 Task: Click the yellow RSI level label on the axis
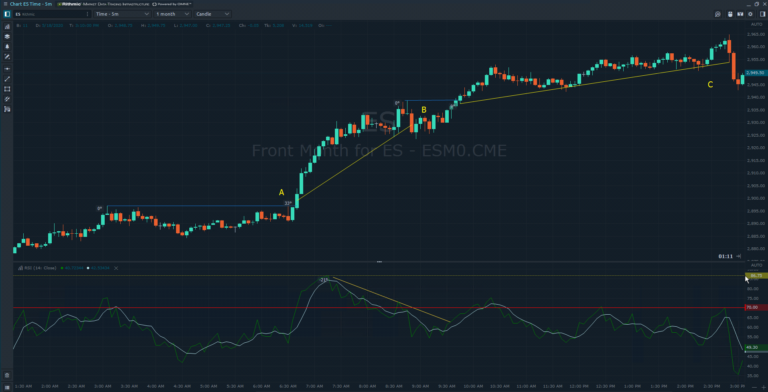pos(755,276)
